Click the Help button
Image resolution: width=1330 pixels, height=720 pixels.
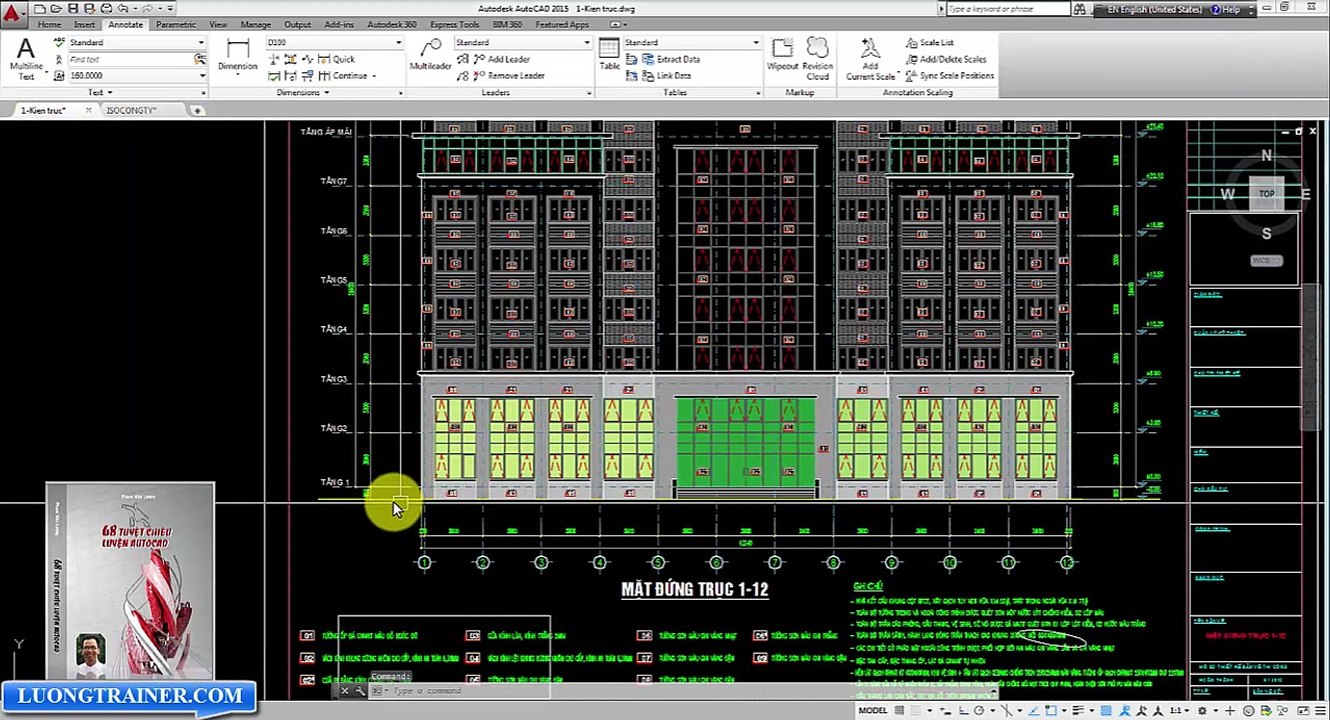tap(1226, 9)
